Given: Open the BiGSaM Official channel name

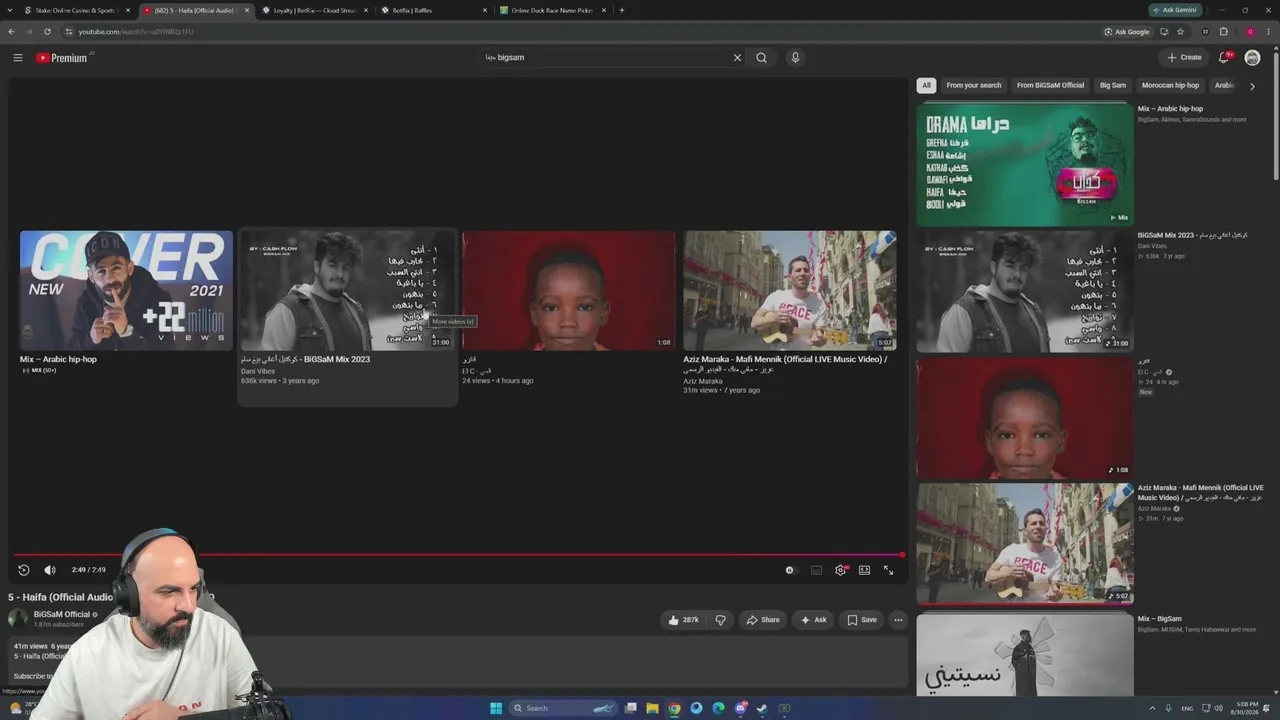Looking at the screenshot, I should (62, 615).
